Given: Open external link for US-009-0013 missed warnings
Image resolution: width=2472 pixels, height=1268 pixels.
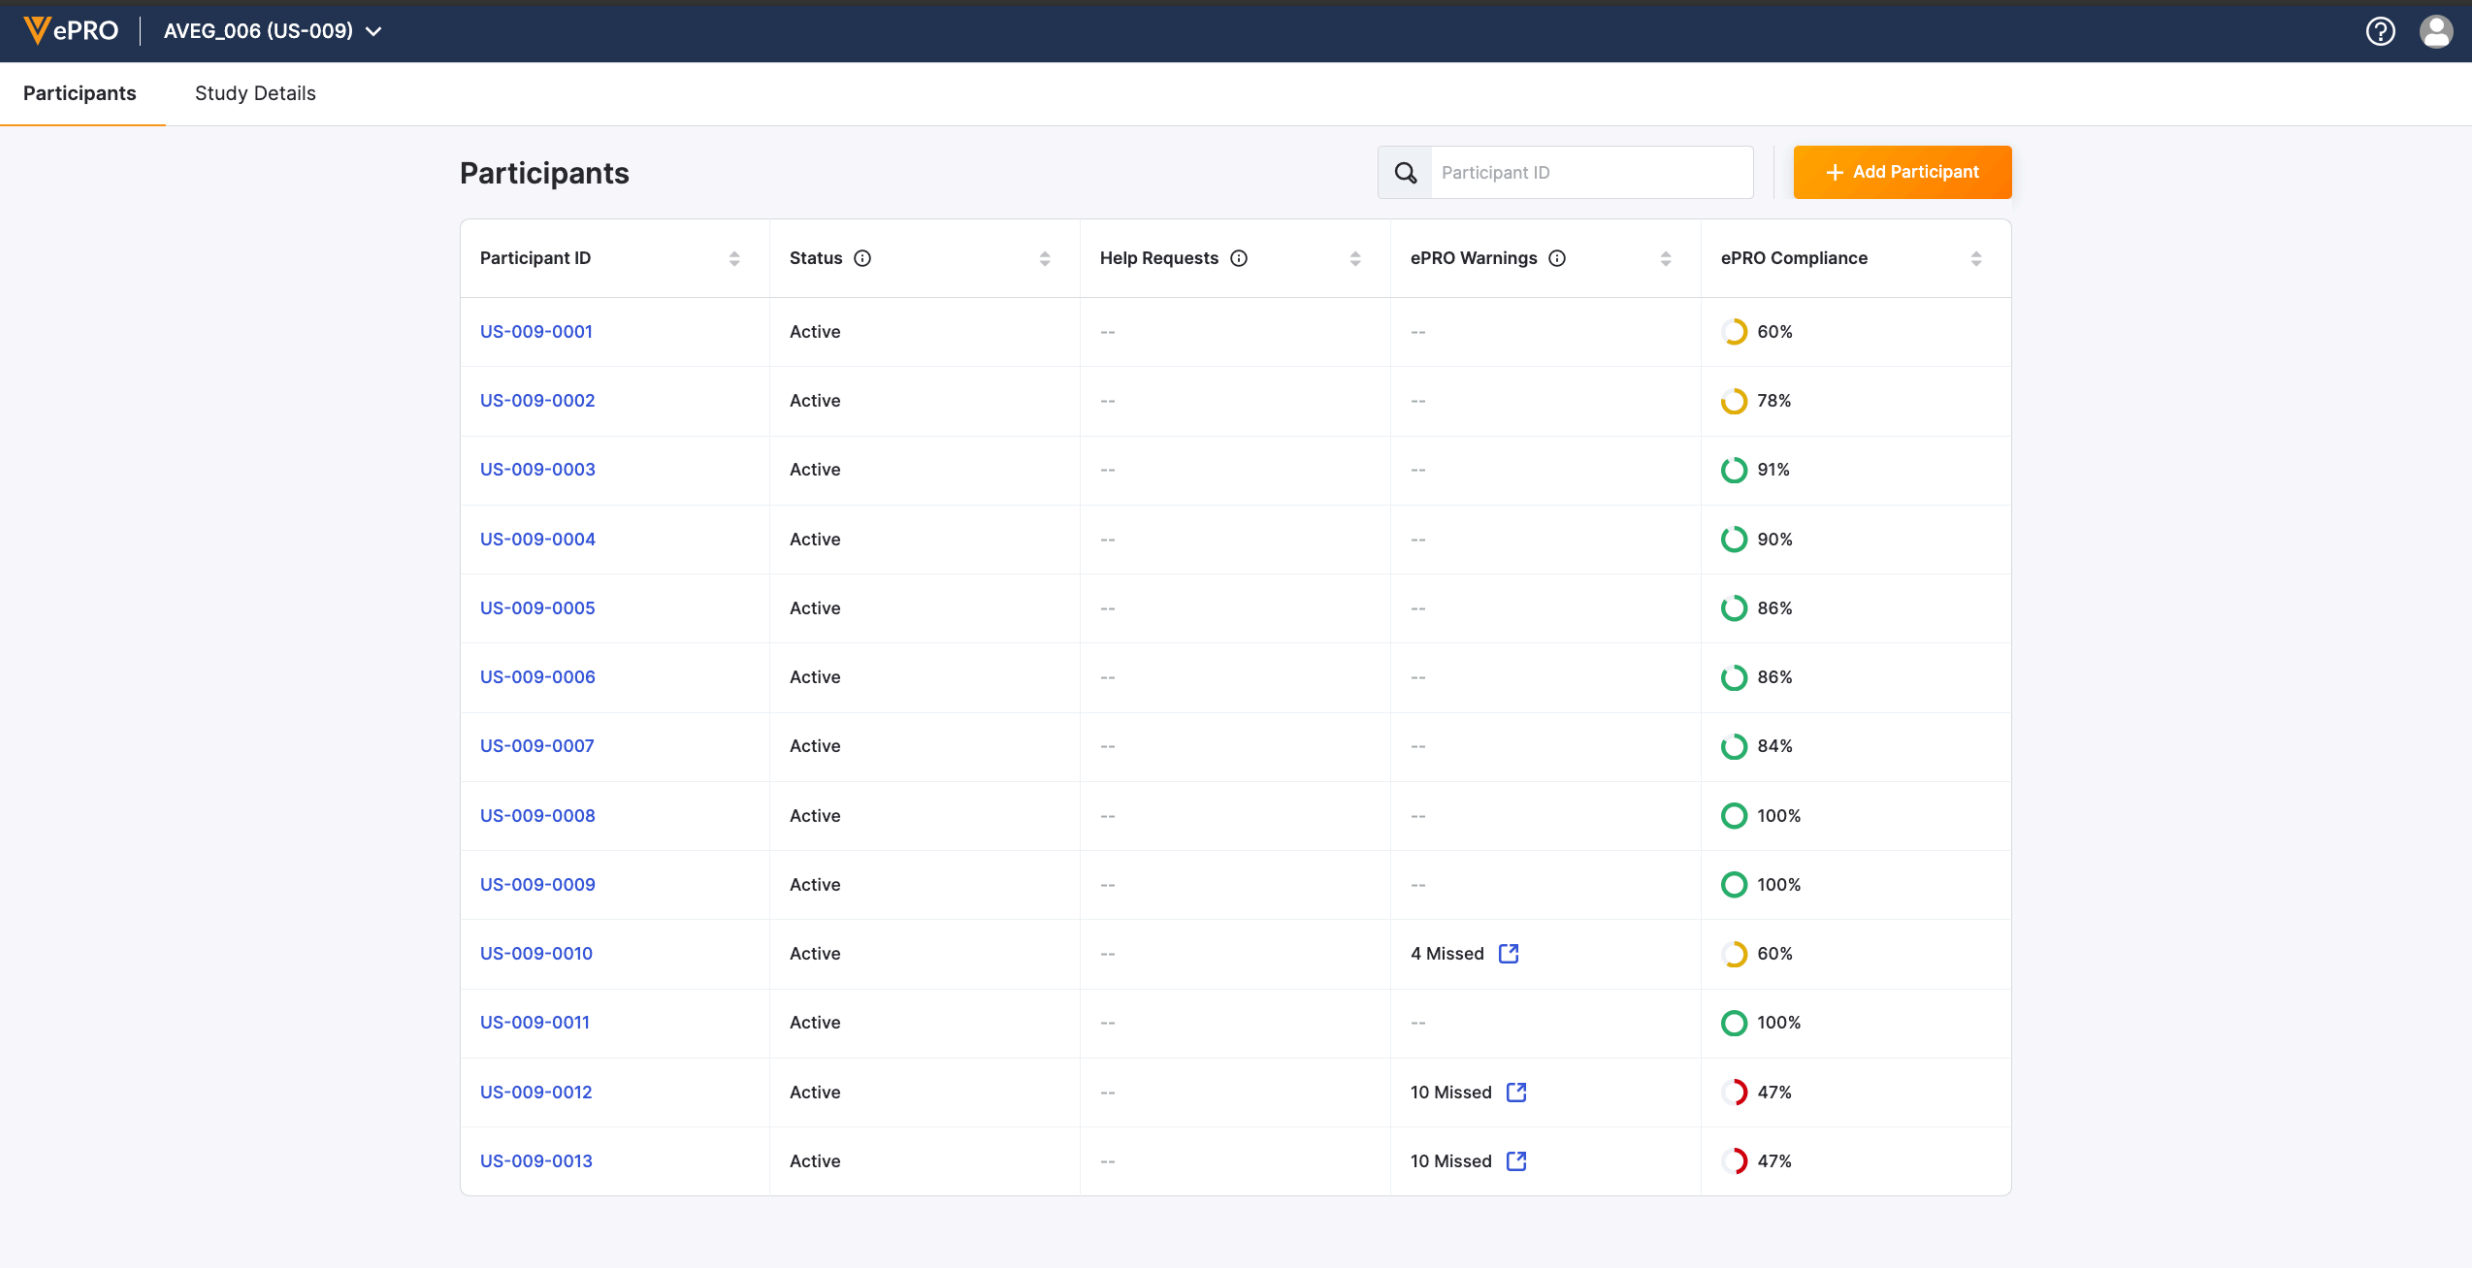Looking at the screenshot, I should pyautogui.click(x=1516, y=1161).
